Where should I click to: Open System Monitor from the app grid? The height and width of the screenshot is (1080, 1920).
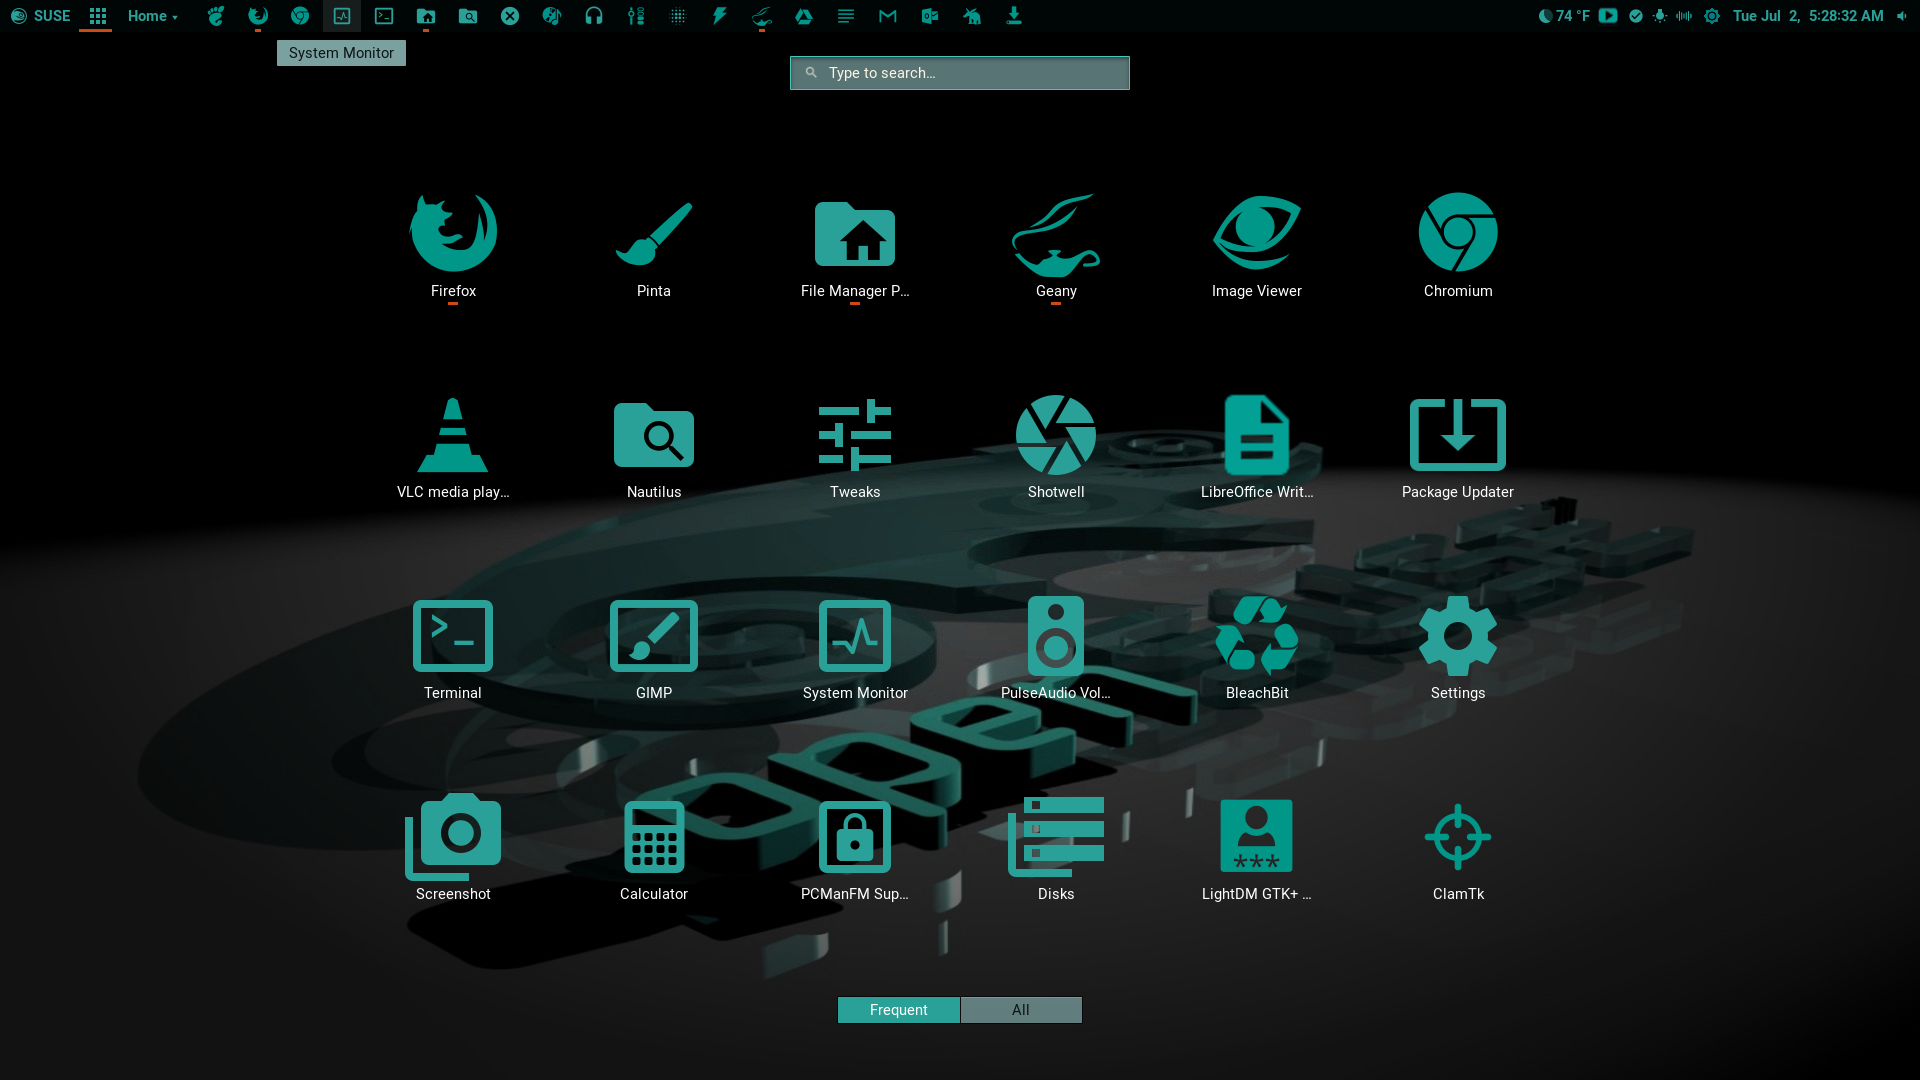tap(855, 649)
